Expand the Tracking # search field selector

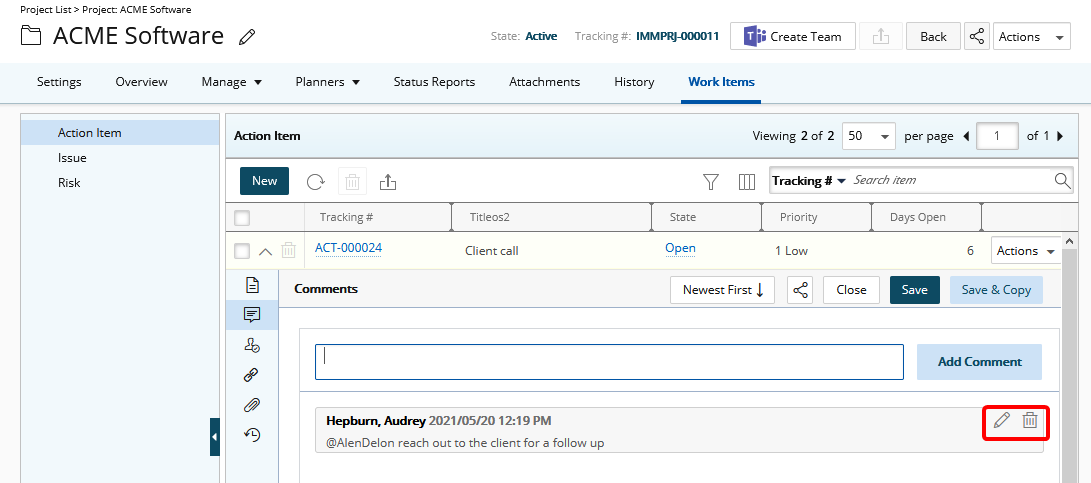(x=808, y=181)
